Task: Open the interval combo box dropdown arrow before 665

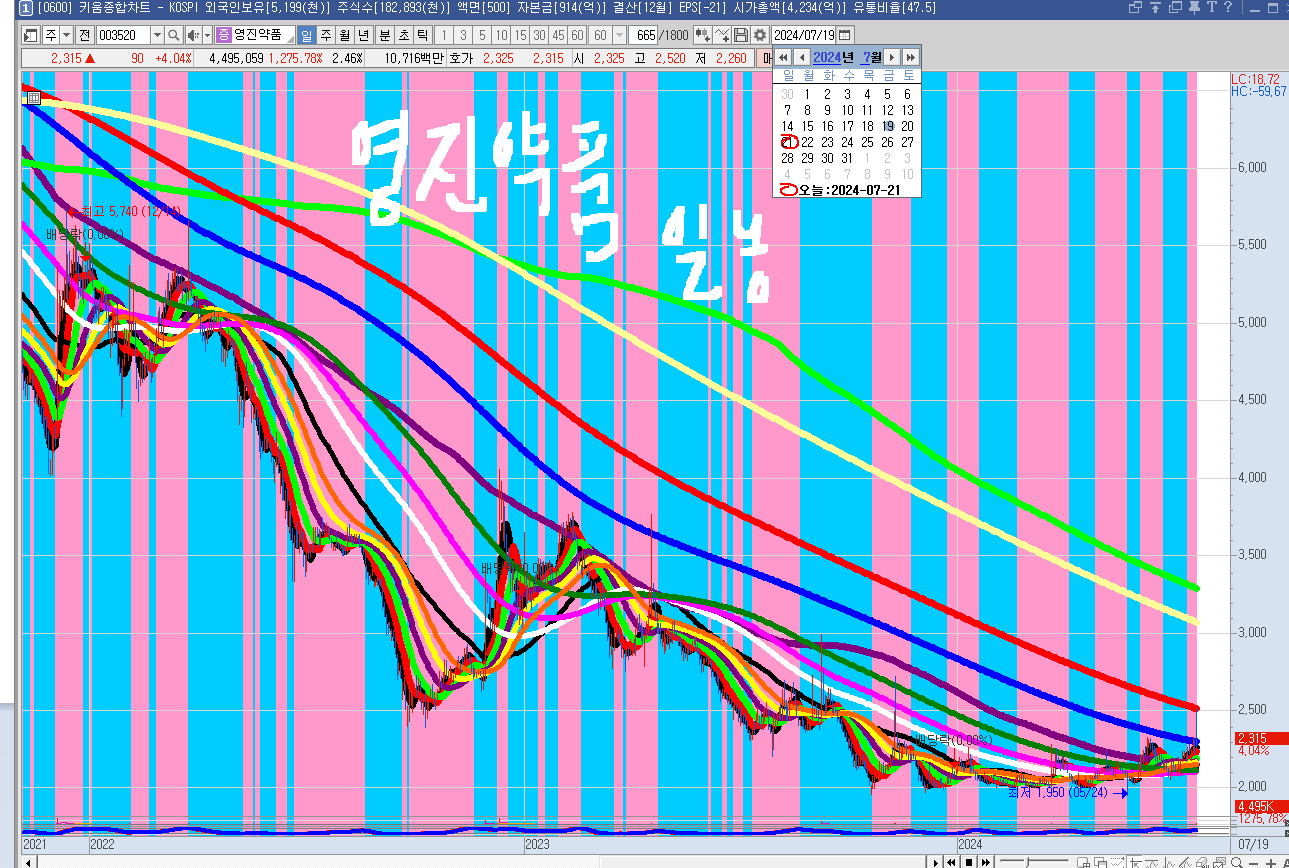Action: [621, 35]
